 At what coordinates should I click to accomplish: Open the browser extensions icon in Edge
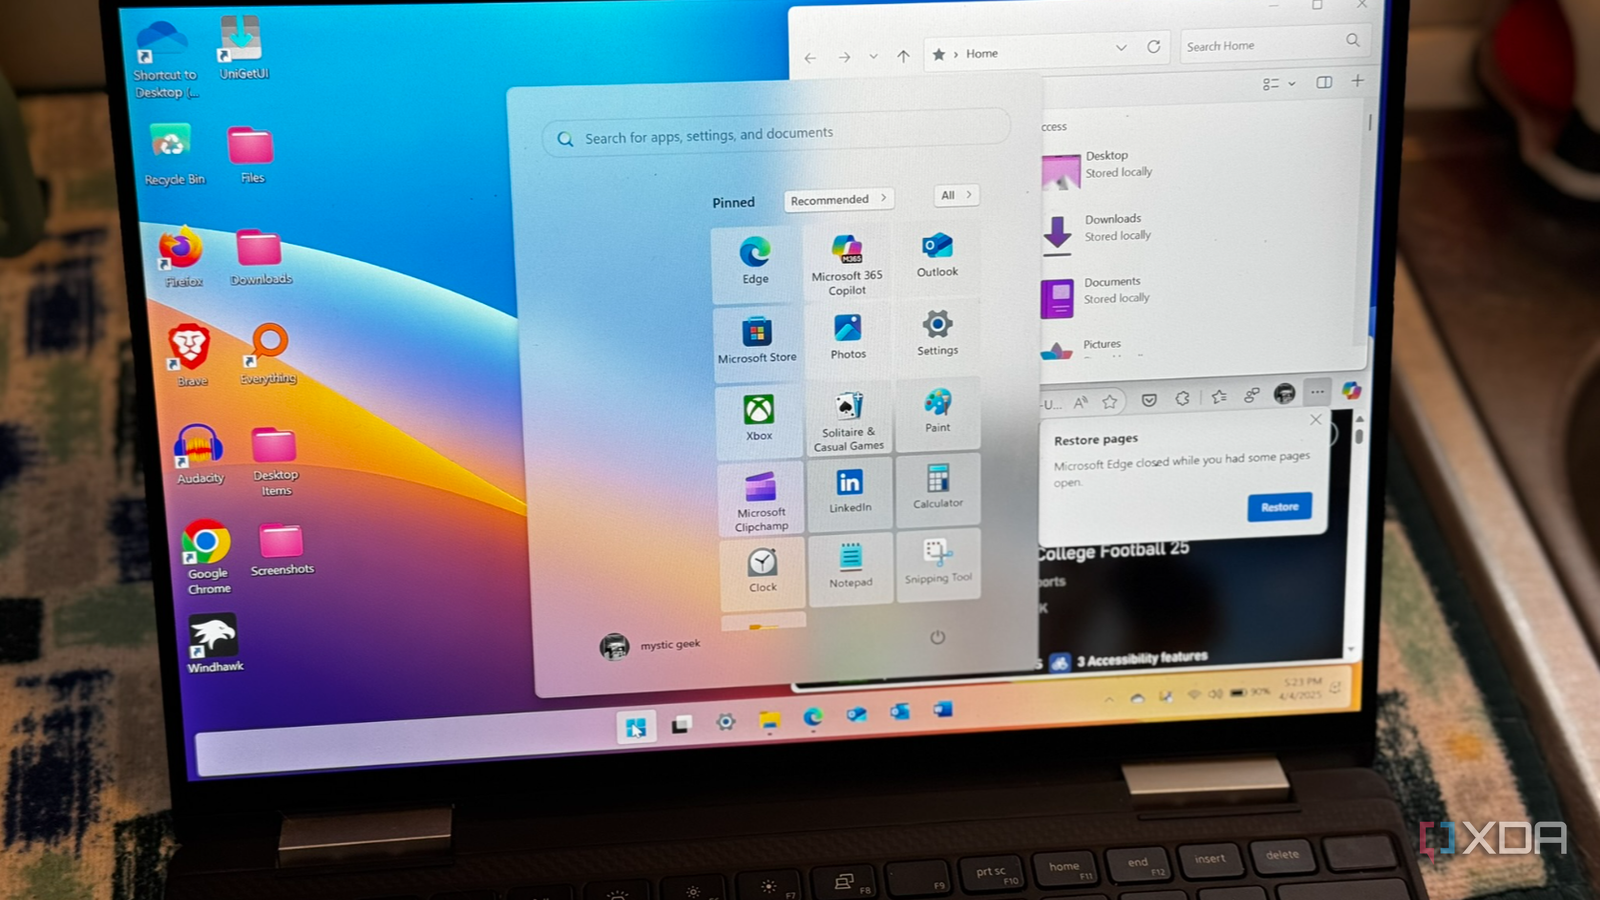coord(1184,397)
